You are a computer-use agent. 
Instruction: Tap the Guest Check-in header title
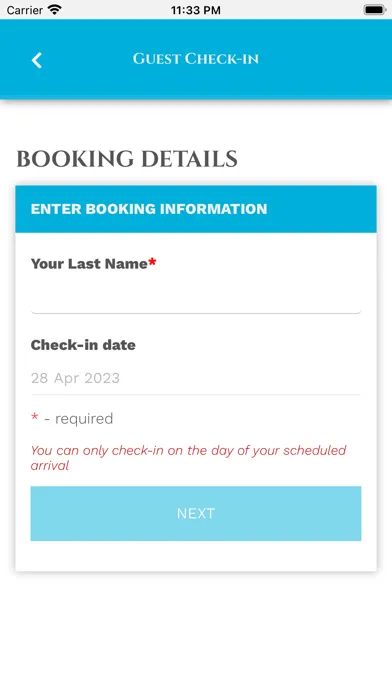pyautogui.click(x=196, y=59)
